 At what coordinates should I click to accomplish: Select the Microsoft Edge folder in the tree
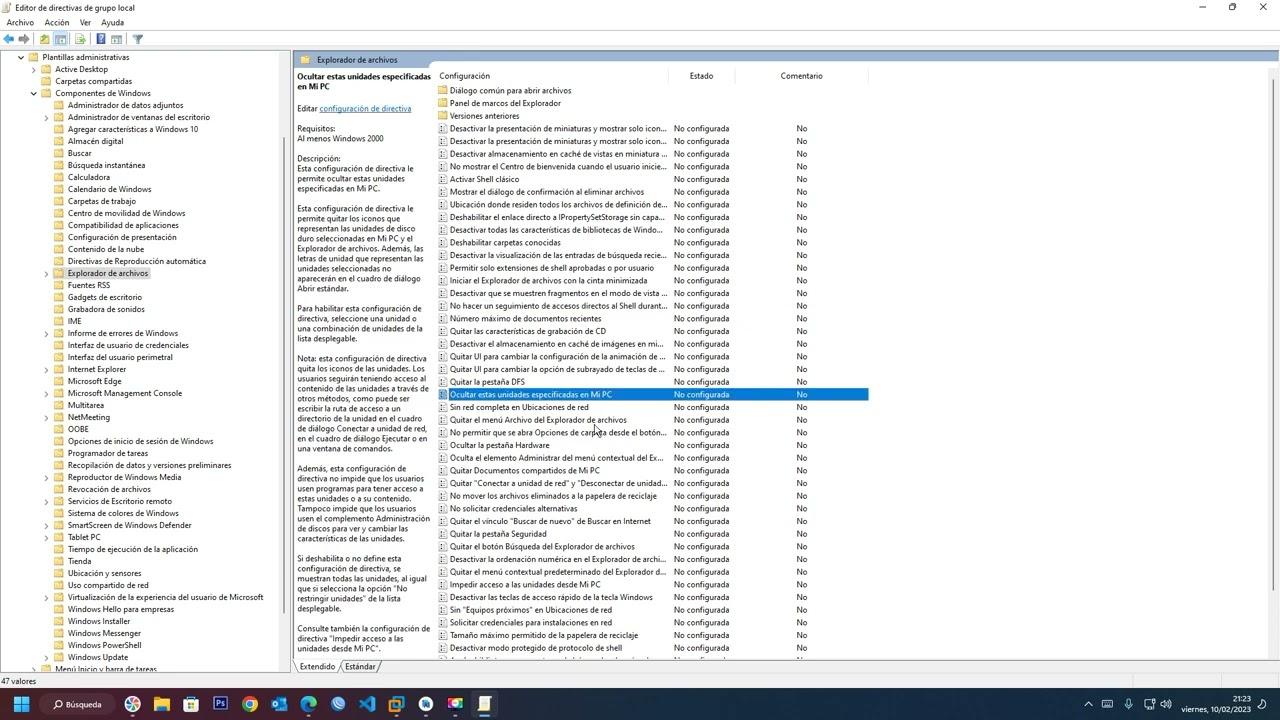(x=94, y=381)
